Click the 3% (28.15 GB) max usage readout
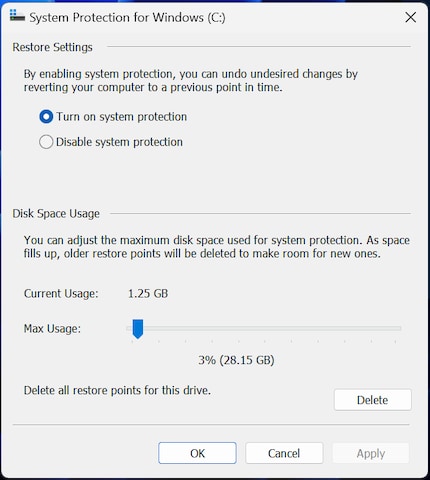Viewport: 430px width, 480px height. pos(236,360)
